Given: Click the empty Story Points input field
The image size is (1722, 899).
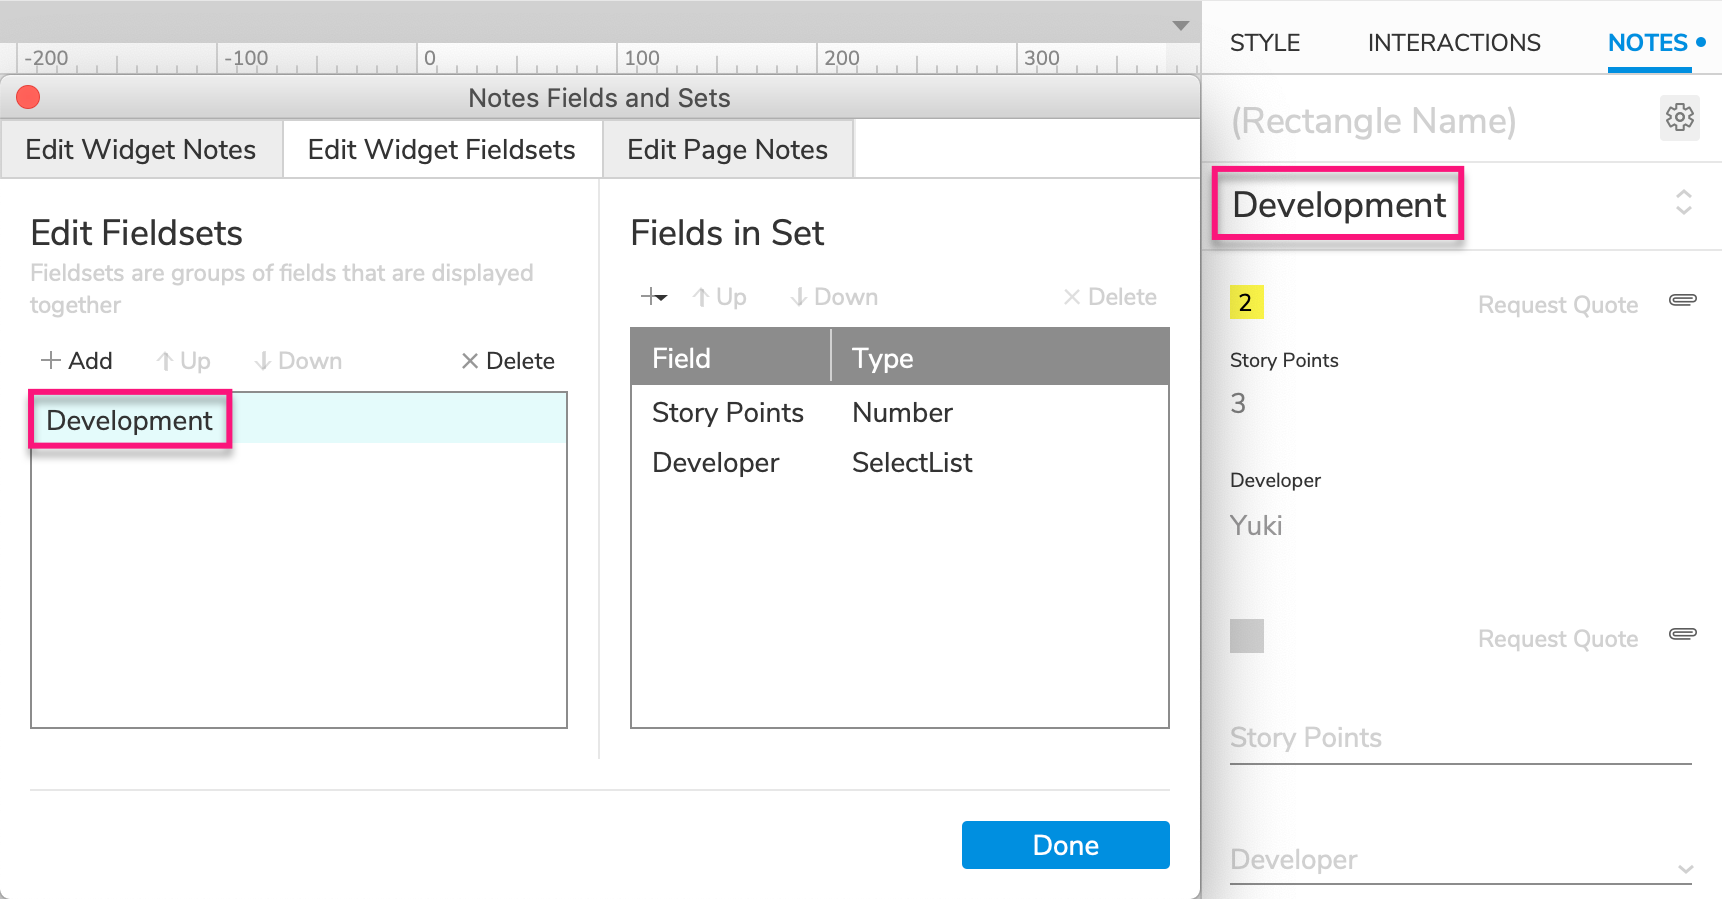Looking at the screenshot, I should click(1459, 739).
